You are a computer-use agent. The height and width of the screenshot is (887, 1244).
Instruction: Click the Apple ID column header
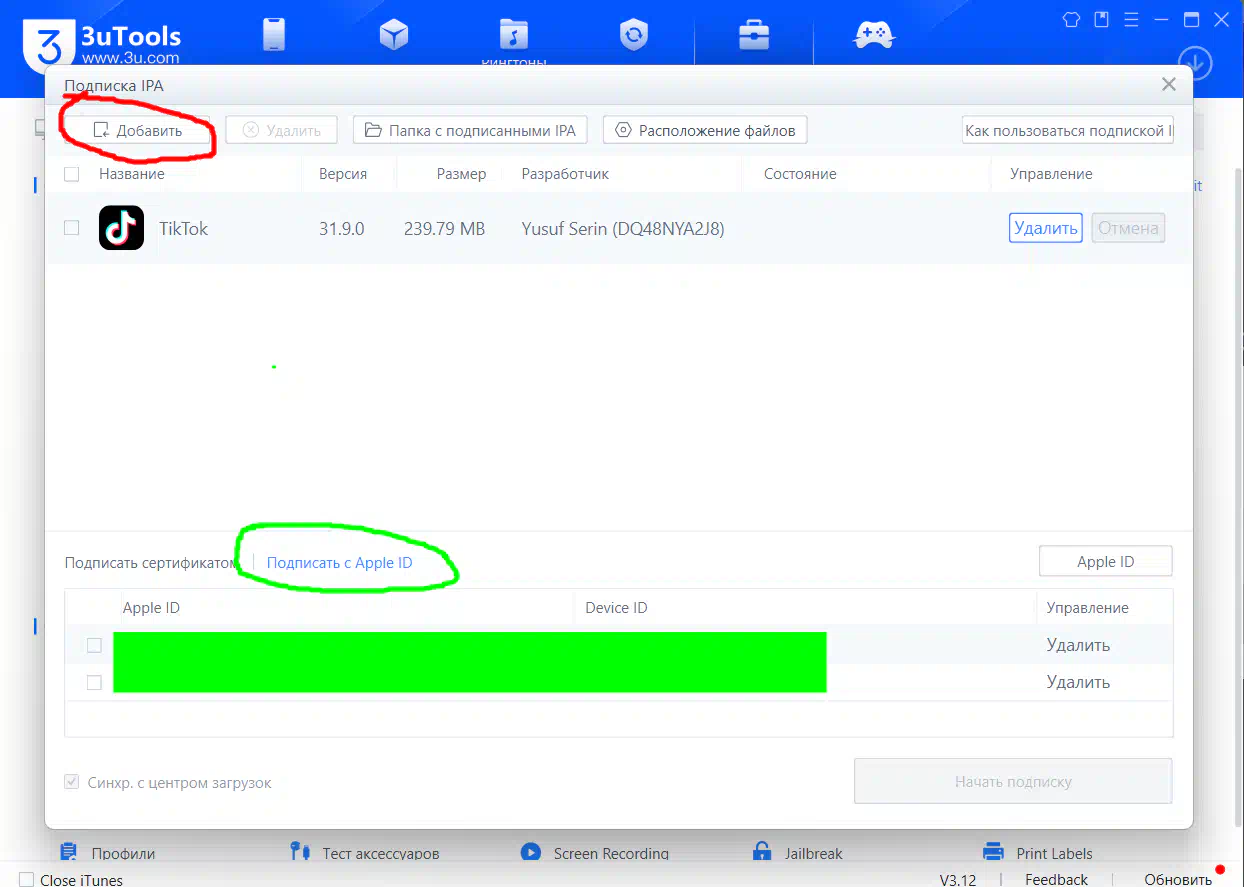pyautogui.click(x=151, y=607)
